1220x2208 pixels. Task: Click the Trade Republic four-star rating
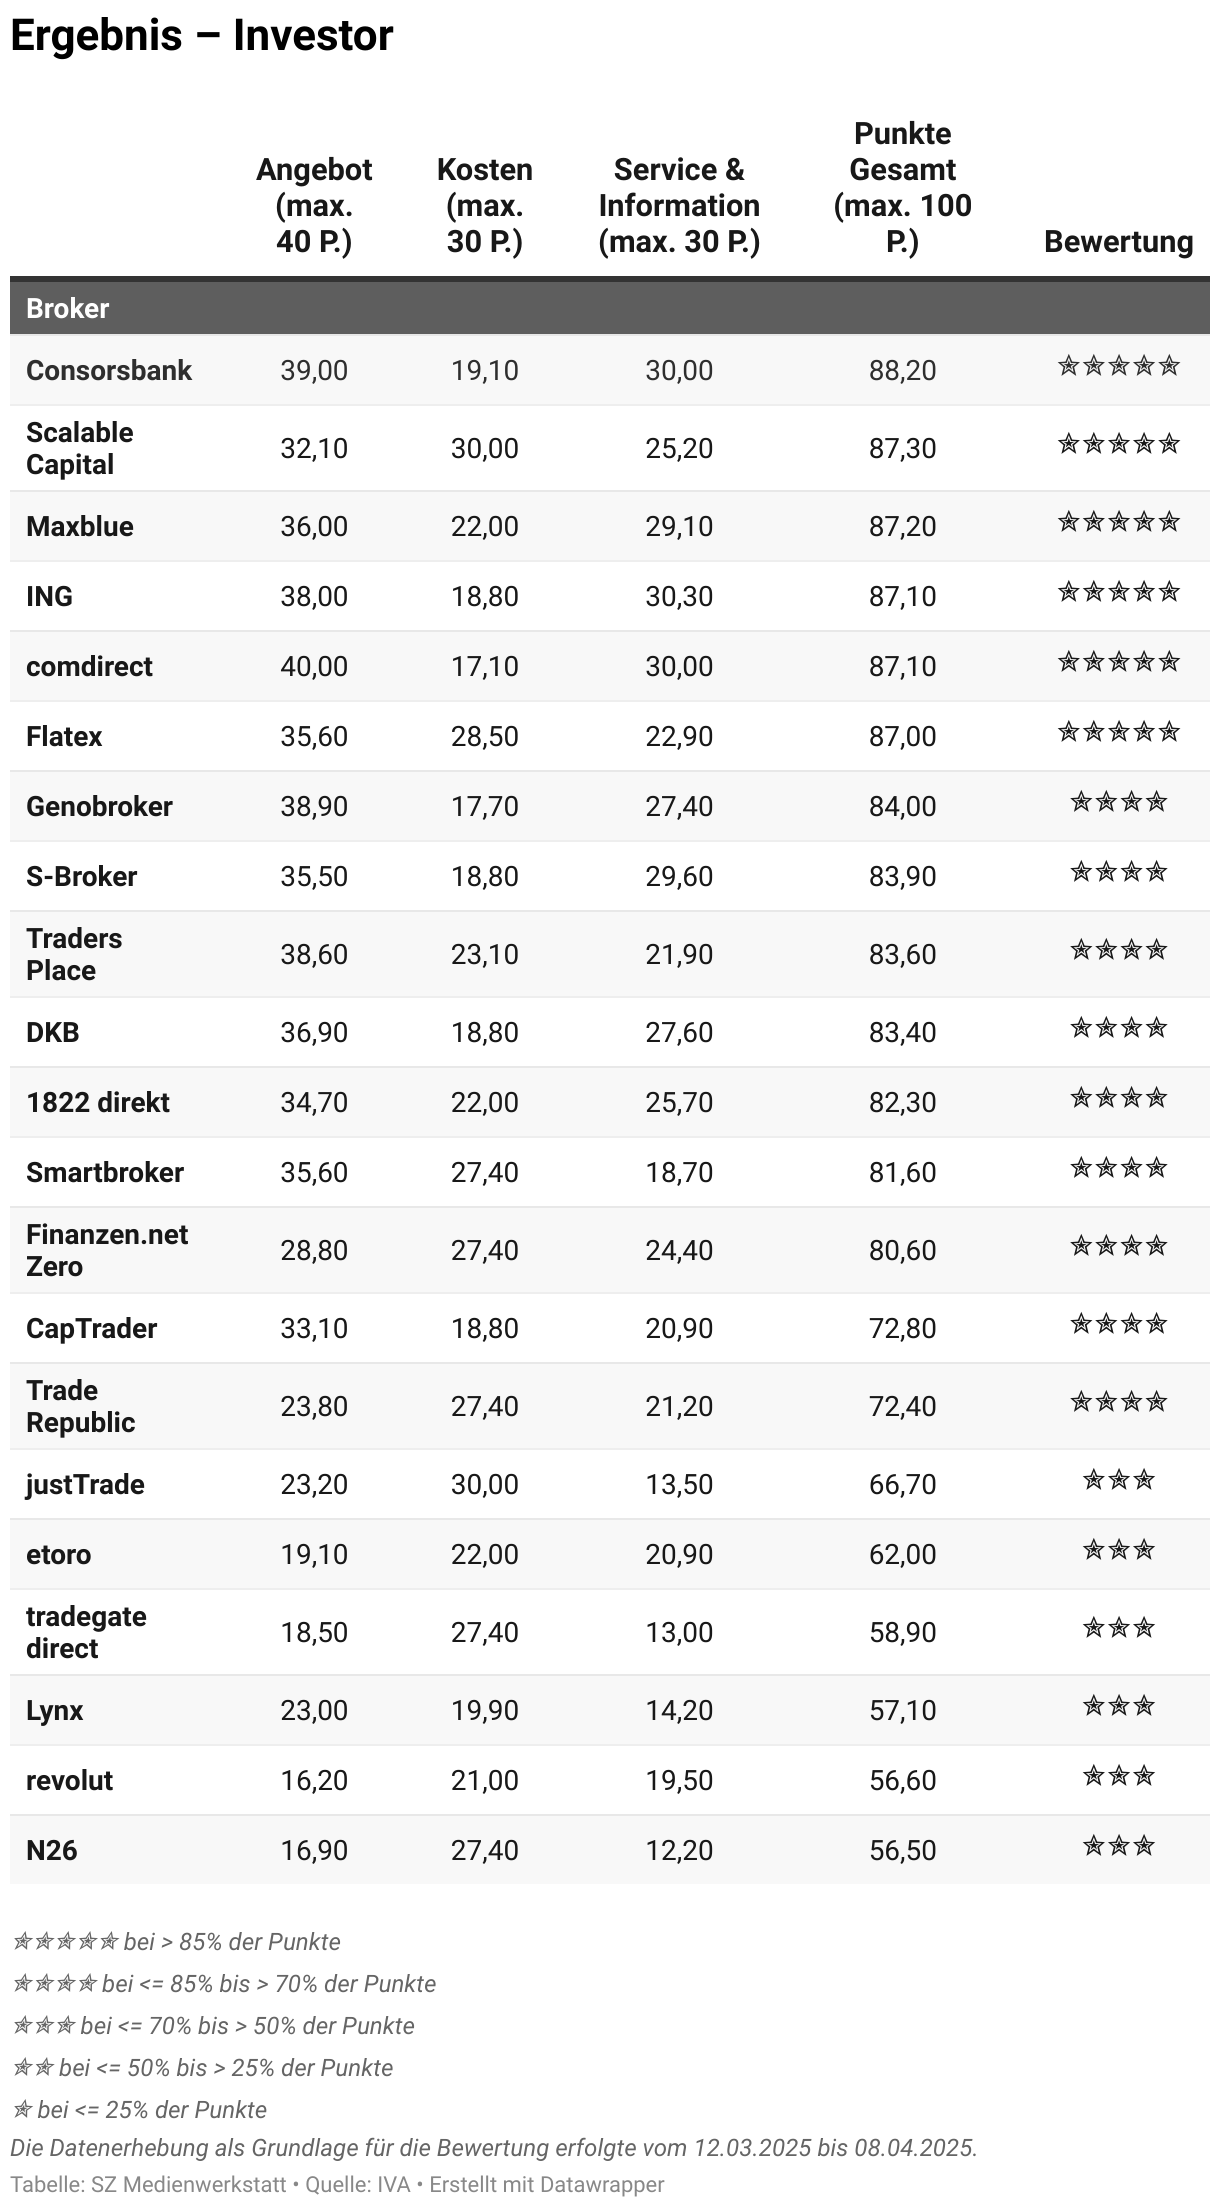click(1118, 1402)
